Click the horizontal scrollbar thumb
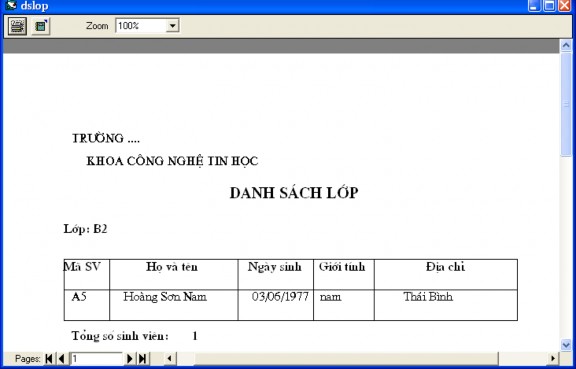576x369 pixels. (346, 358)
